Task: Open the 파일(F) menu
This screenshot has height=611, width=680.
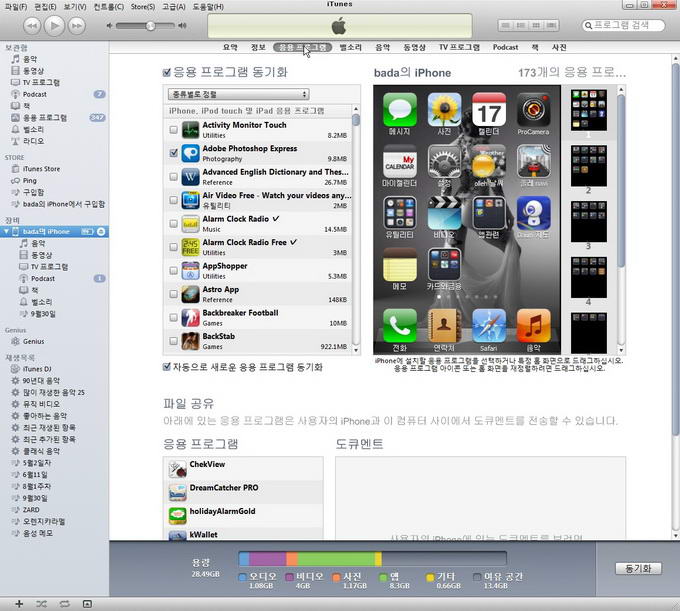Action: [x=16, y=7]
